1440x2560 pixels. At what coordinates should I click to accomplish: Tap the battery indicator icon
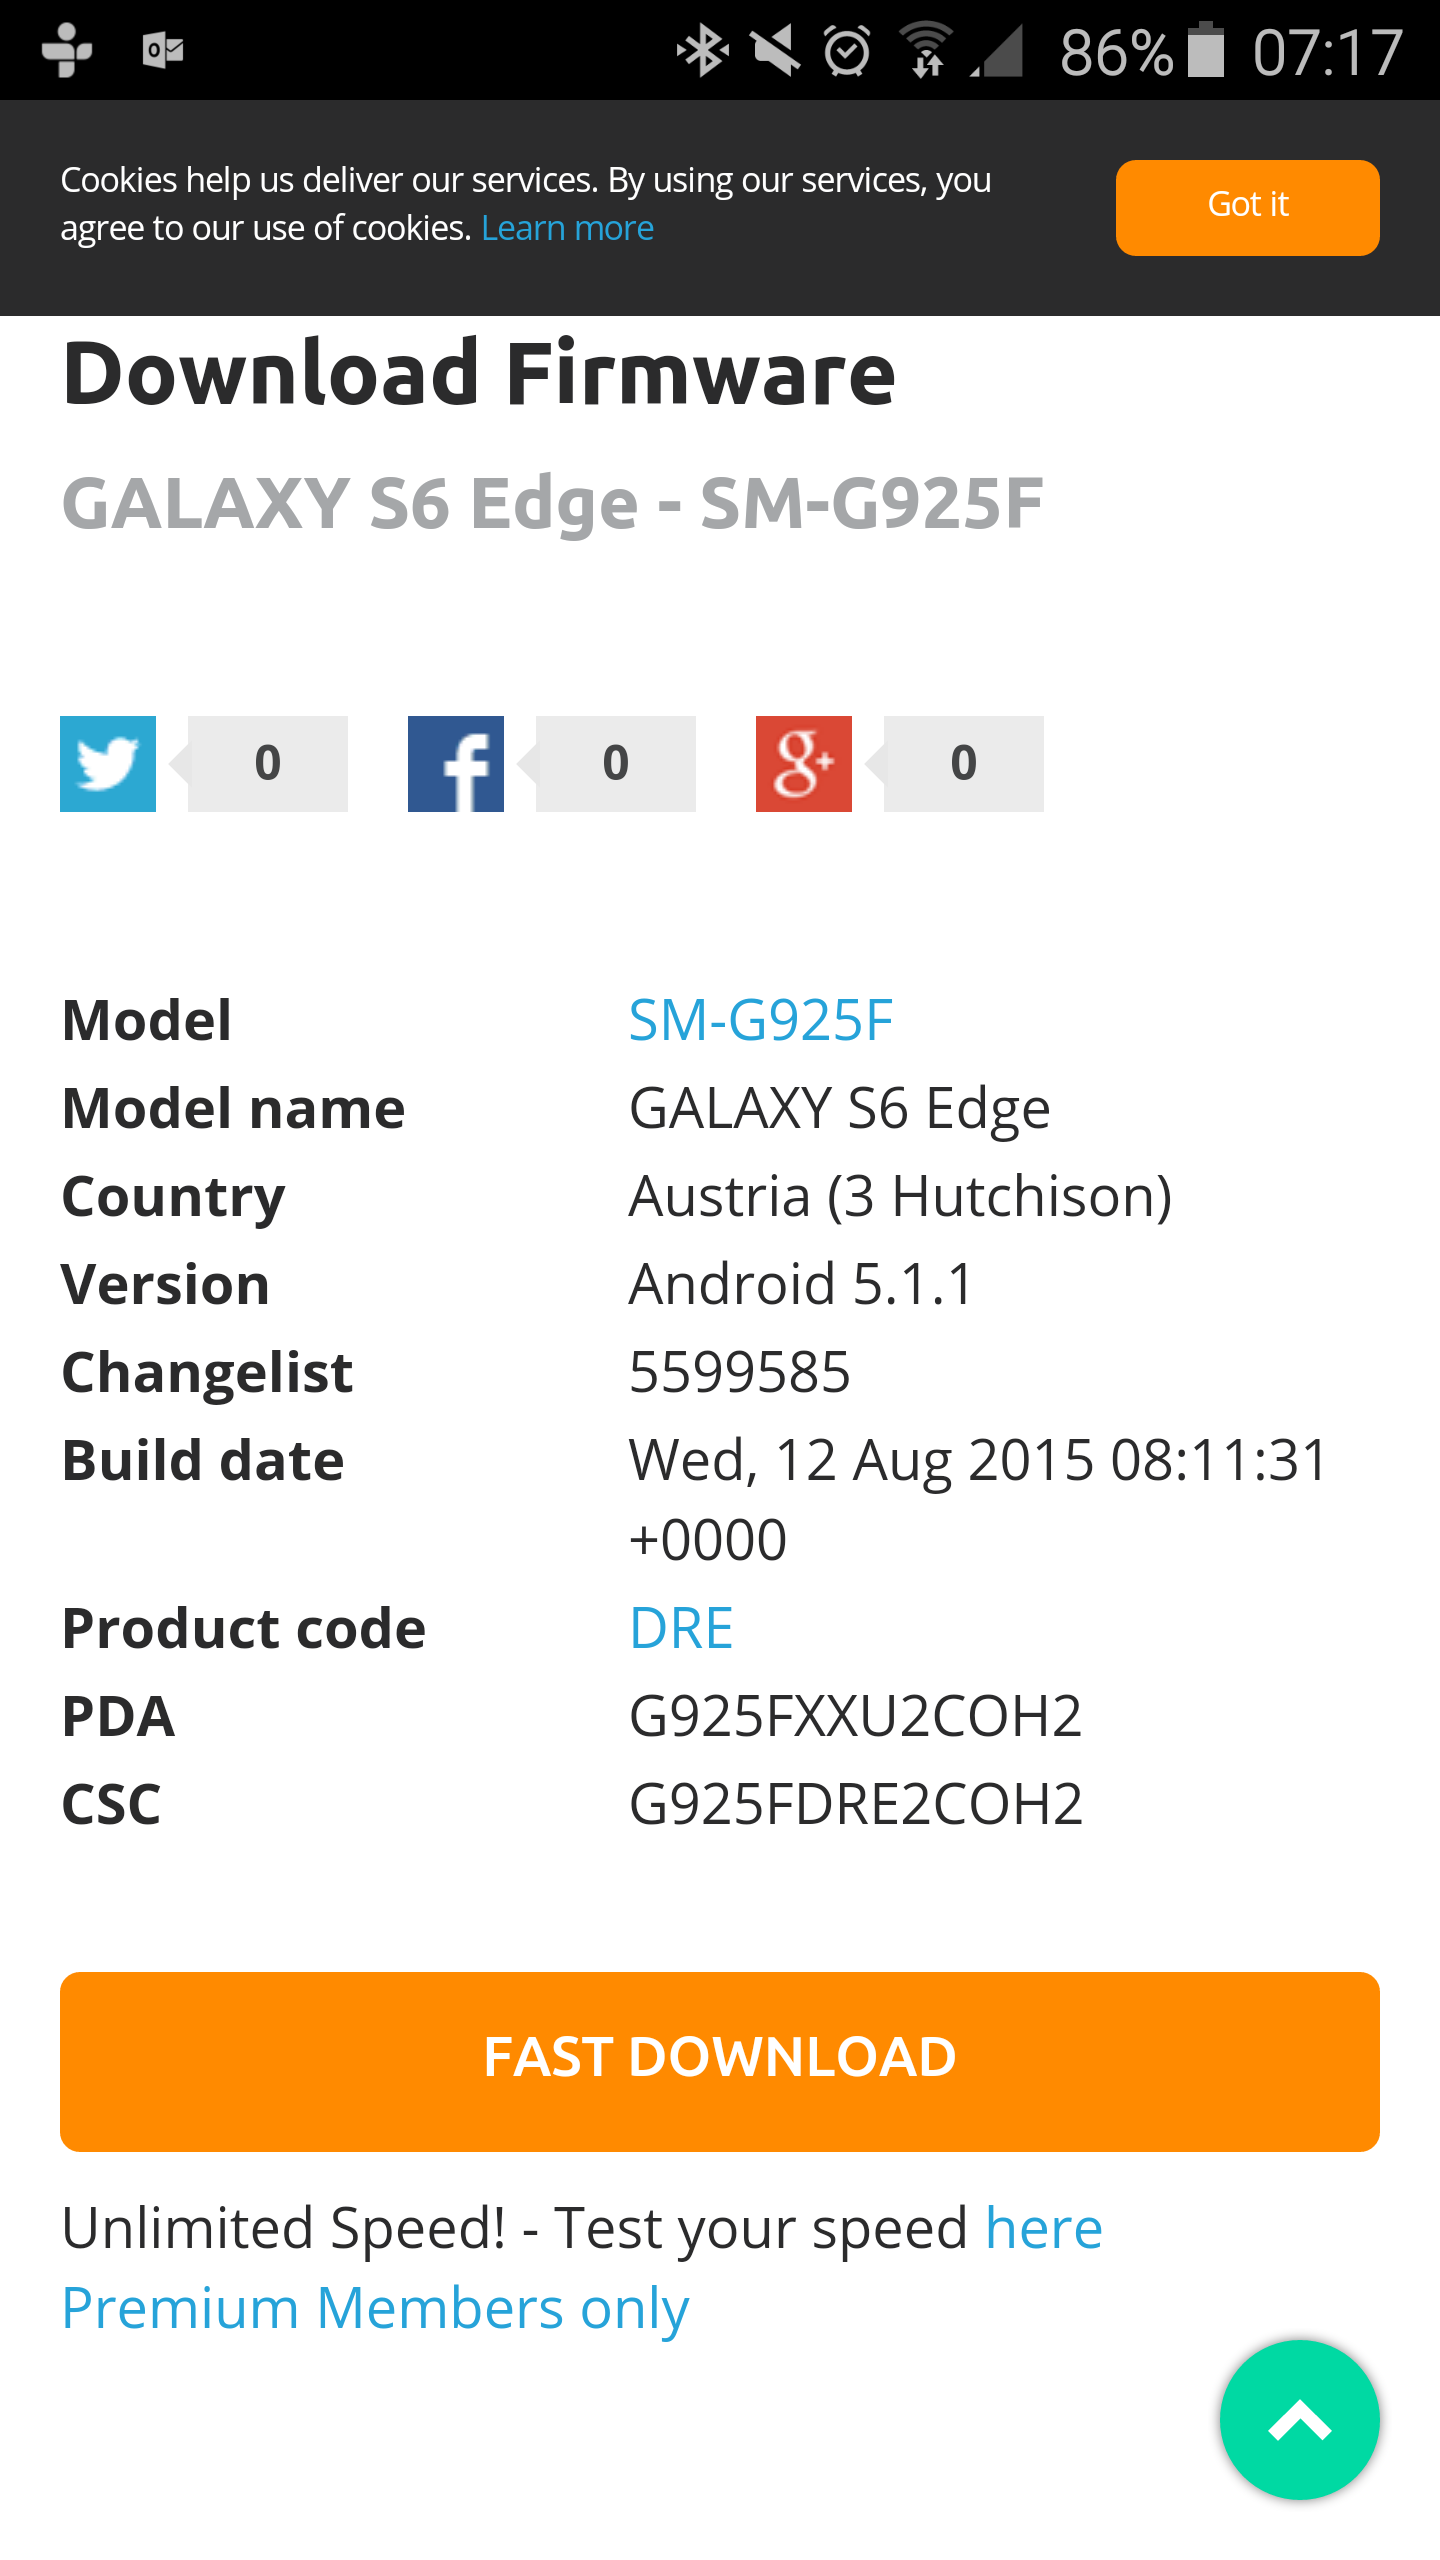pyautogui.click(x=1206, y=50)
